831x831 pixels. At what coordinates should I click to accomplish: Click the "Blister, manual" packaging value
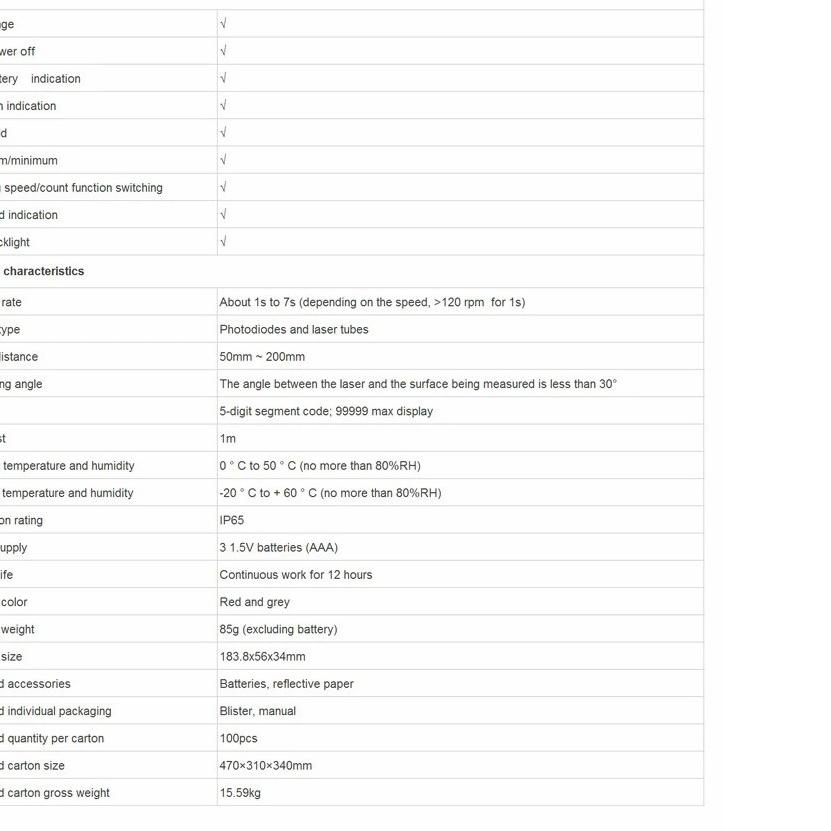[258, 711]
